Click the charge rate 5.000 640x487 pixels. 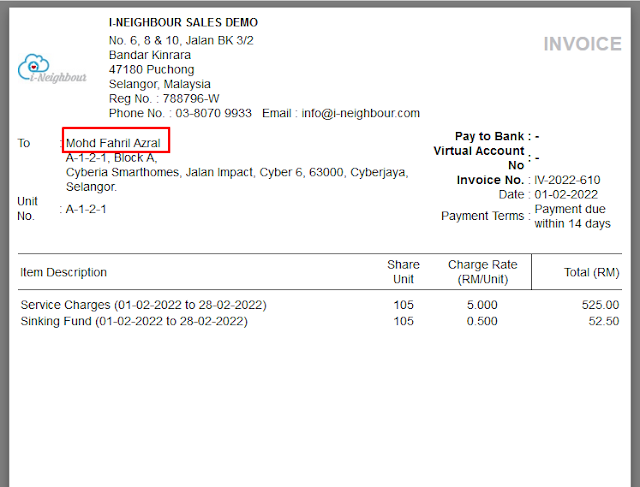pos(482,305)
